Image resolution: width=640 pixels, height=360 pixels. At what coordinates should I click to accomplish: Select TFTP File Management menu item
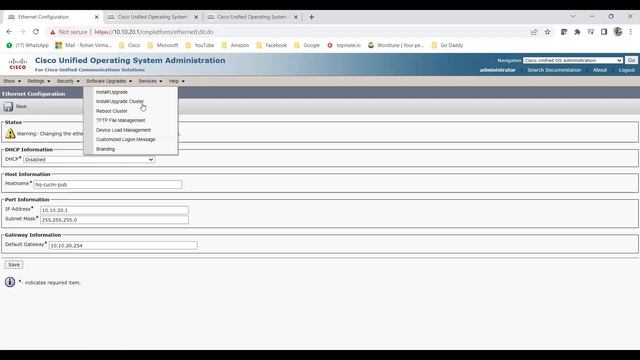tap(120, 120)
